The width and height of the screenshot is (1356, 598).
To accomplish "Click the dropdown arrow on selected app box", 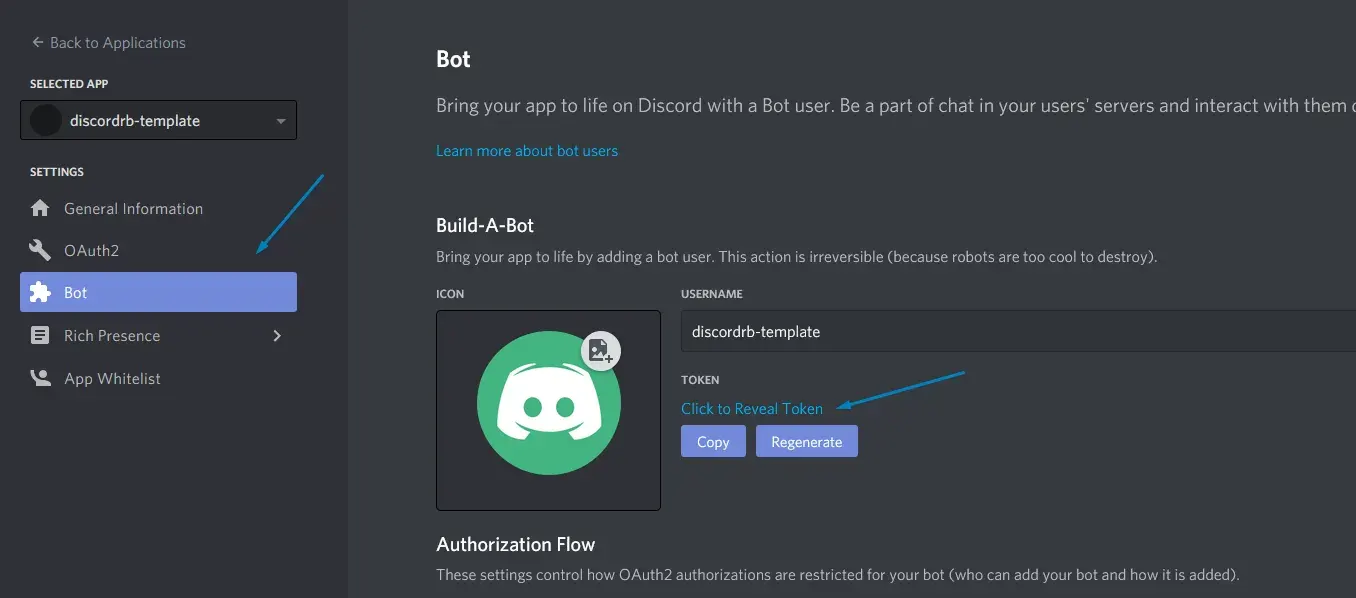I will 280,119.
